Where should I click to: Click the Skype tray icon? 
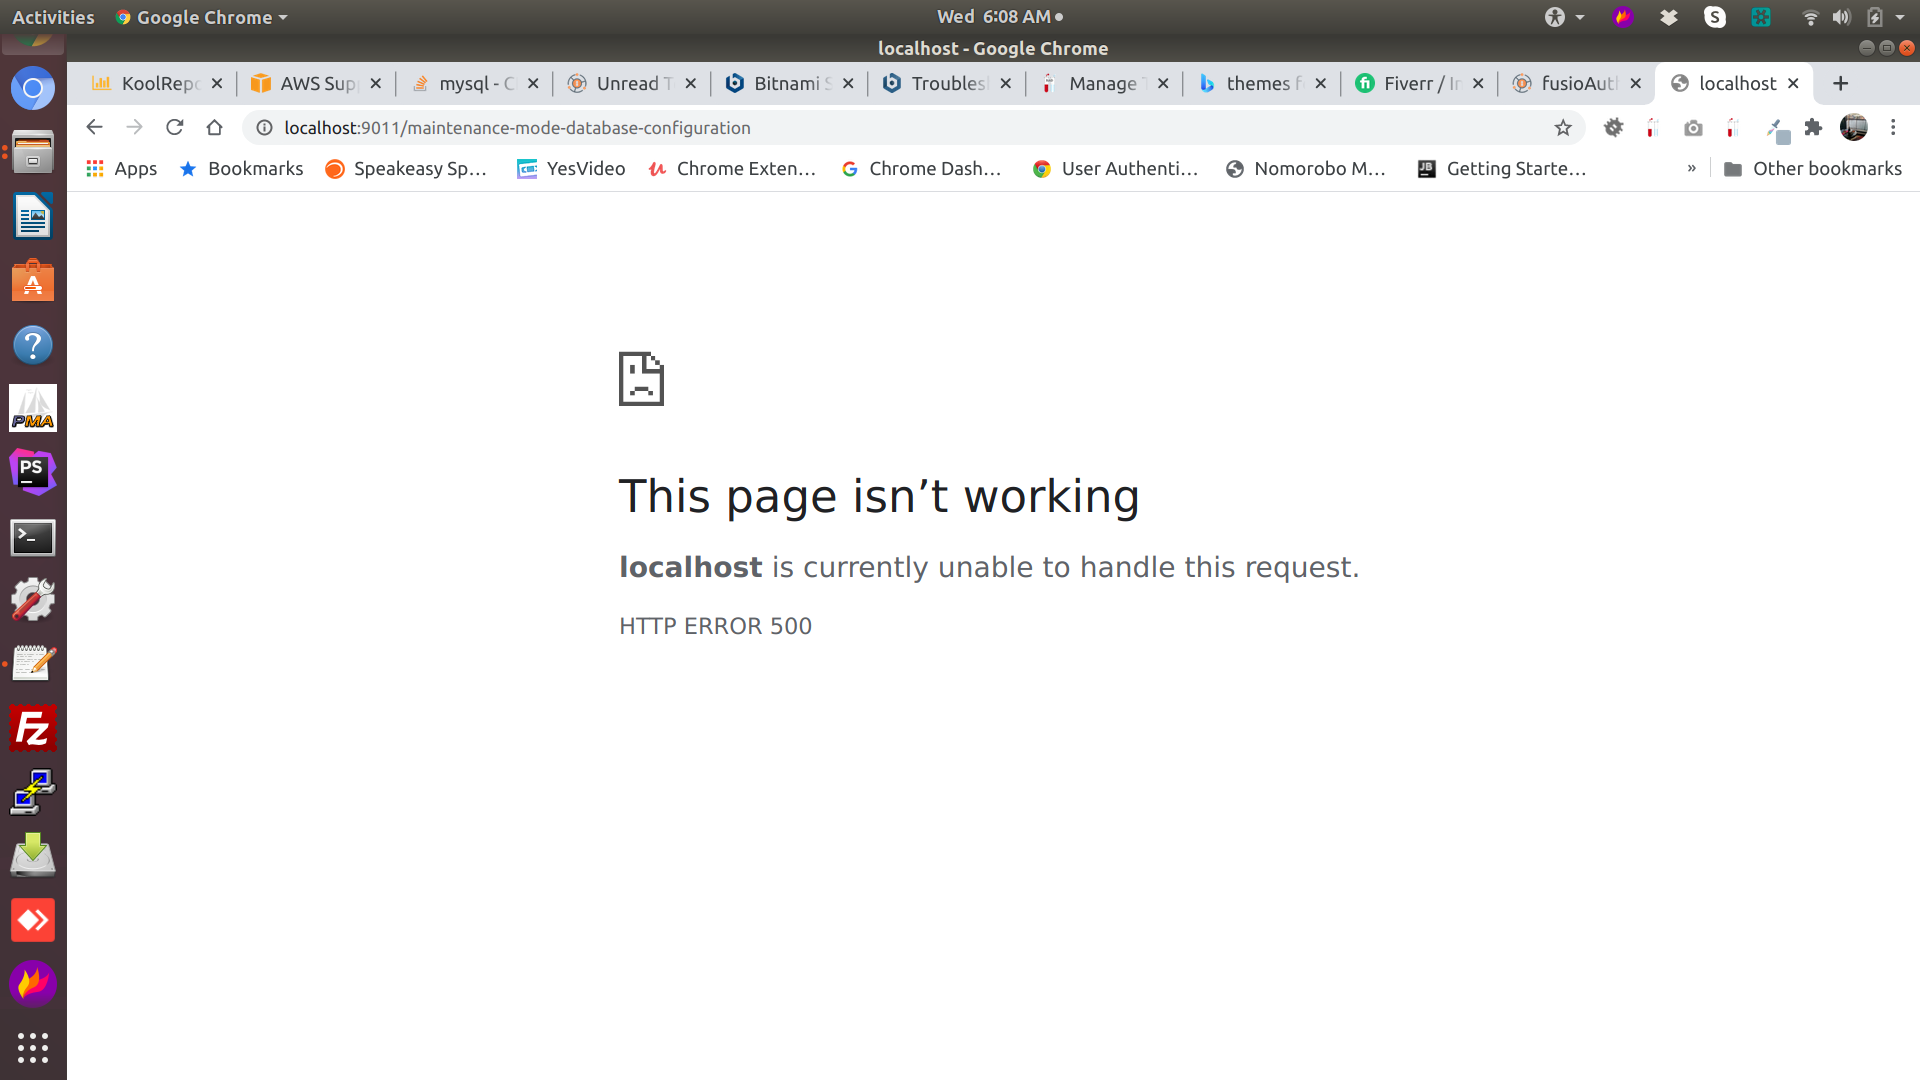1715,17
